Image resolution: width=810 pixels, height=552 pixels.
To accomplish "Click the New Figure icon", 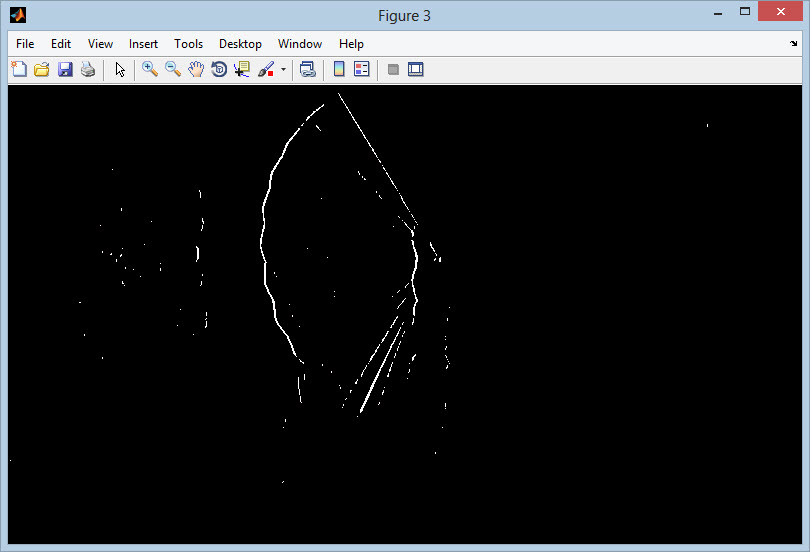I will pyautogui.click(x=19, y=69).
